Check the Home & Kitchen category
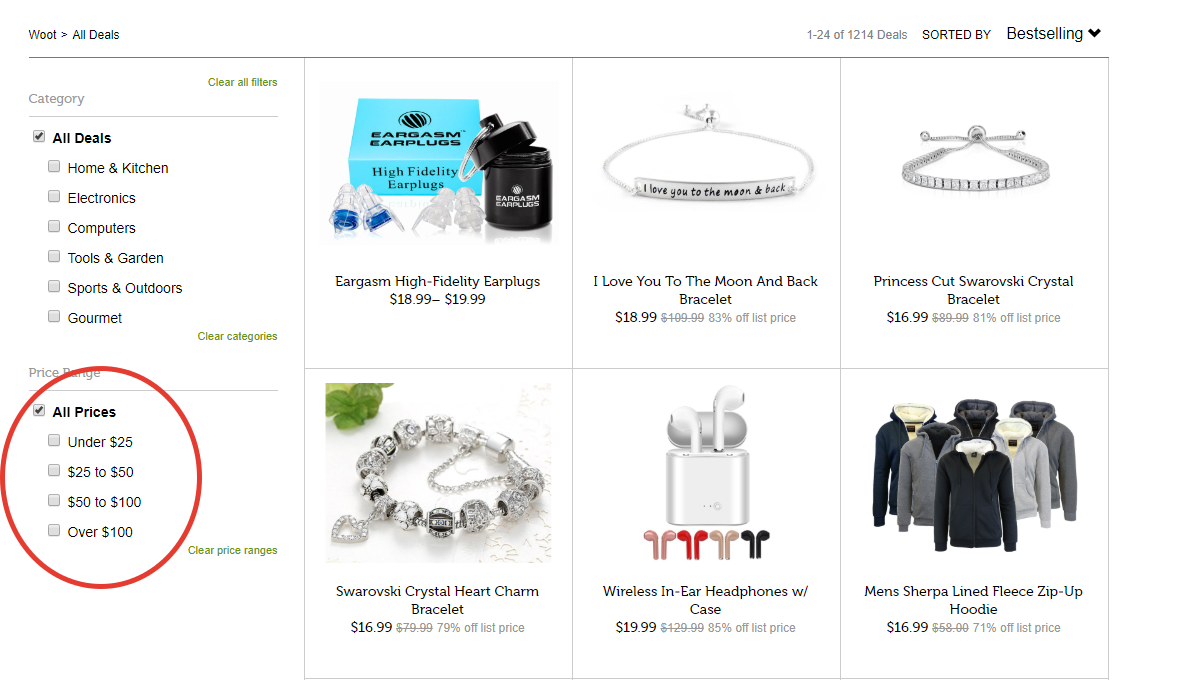 pos(54,166)
